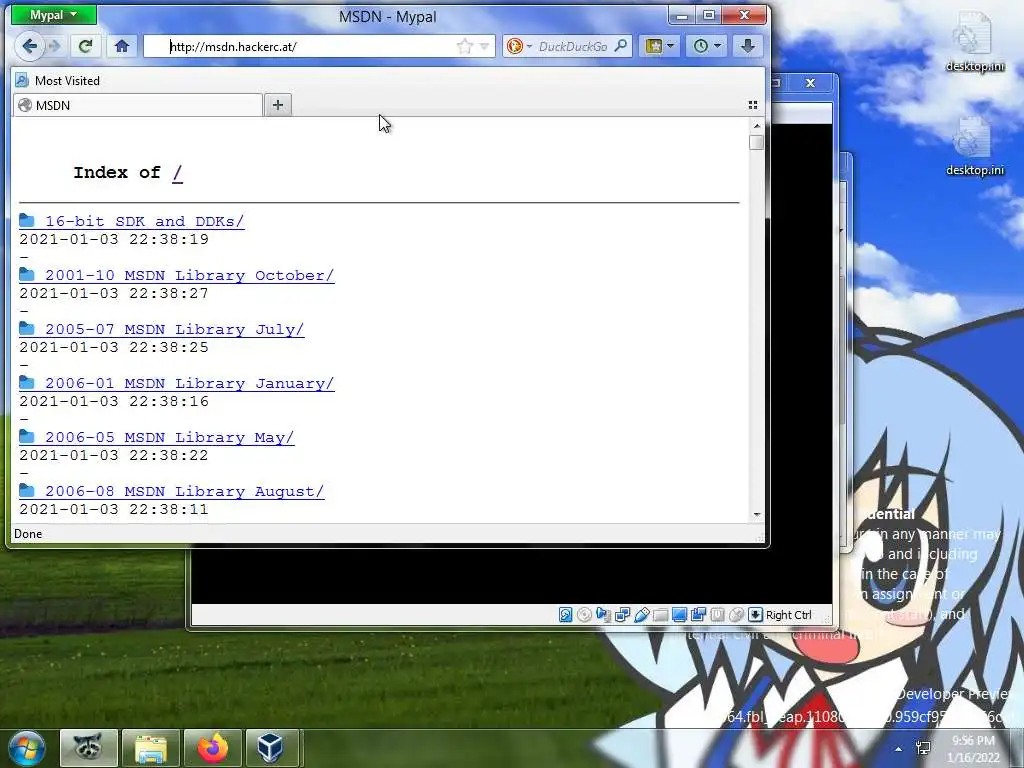
Task: Select the upper desktop.ini desktop file
Action: click(974, 43)
